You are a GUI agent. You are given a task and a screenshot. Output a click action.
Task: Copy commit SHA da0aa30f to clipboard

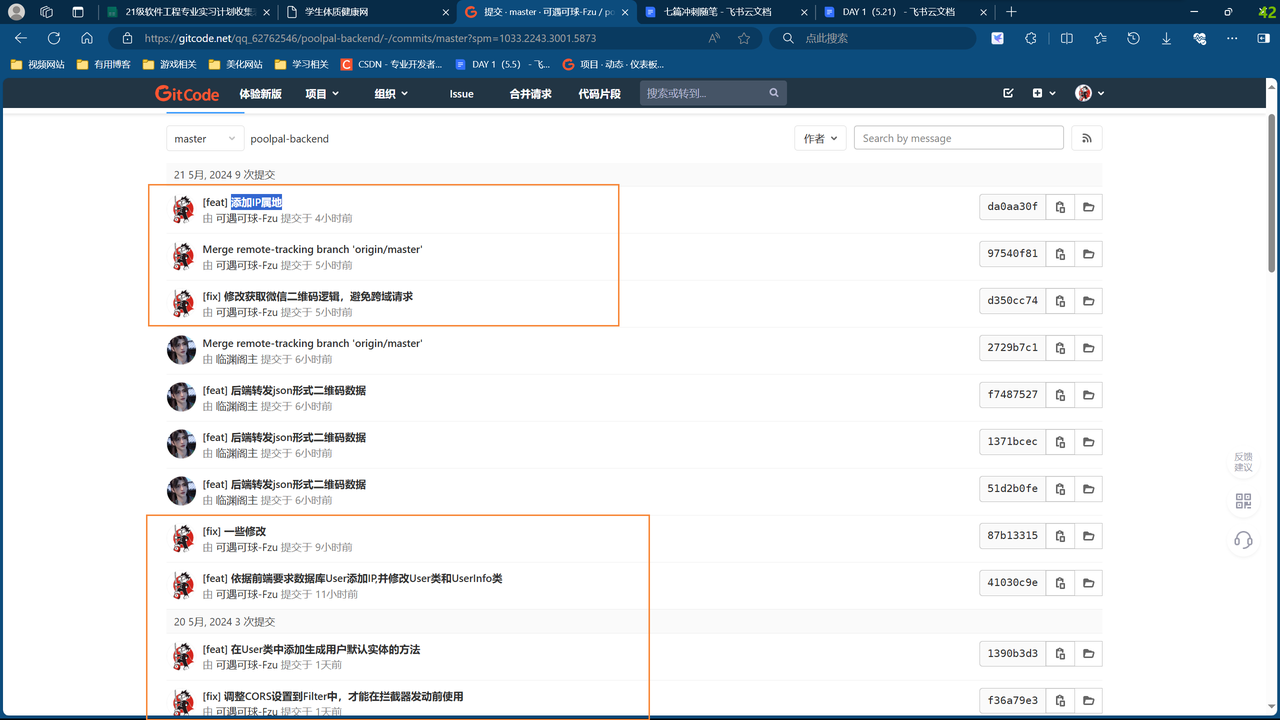click(1060, 207)
